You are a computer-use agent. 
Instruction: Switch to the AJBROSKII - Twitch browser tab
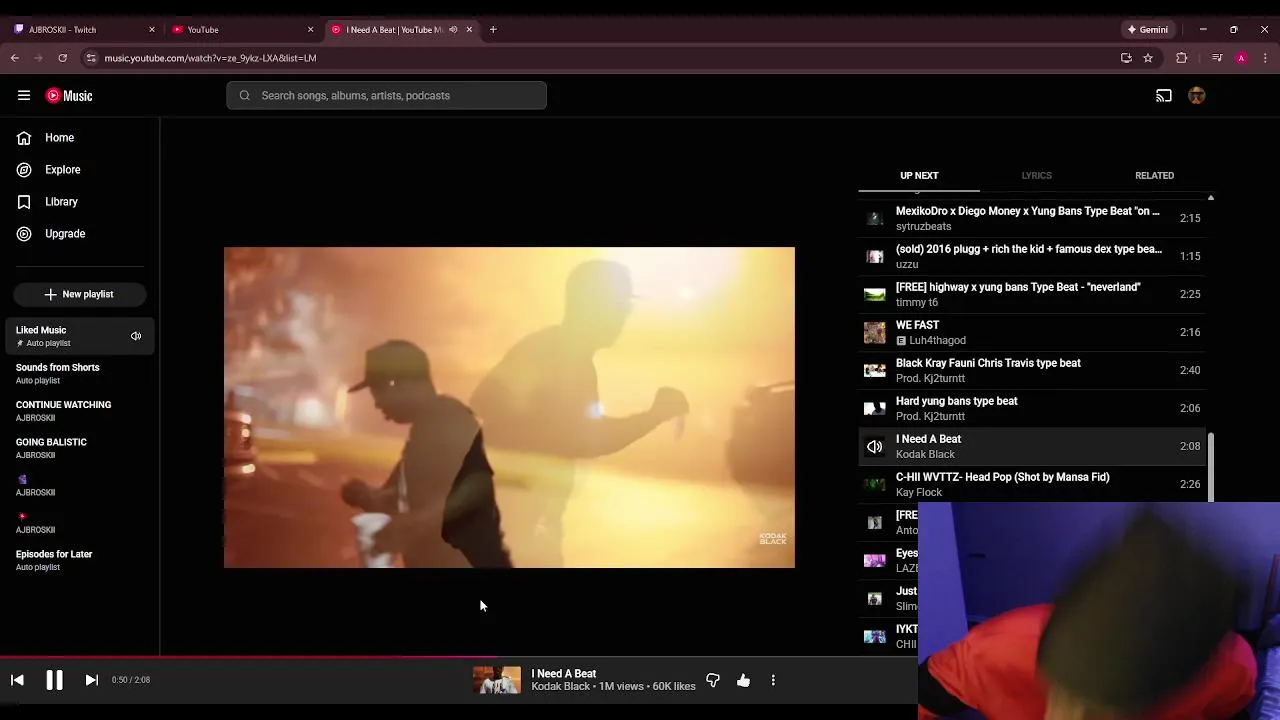(x=84, y=29)
